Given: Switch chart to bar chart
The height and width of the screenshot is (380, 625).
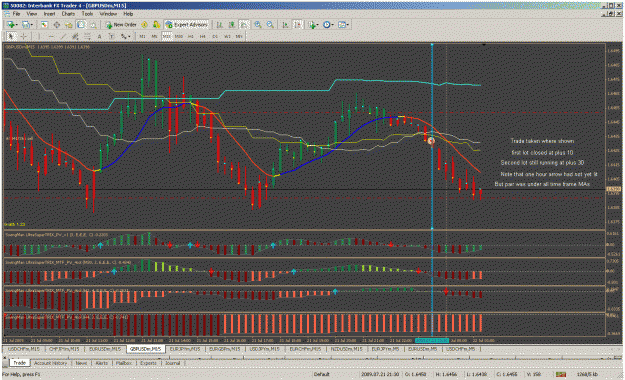Looking at the screenshot, I should click(220, 25).
